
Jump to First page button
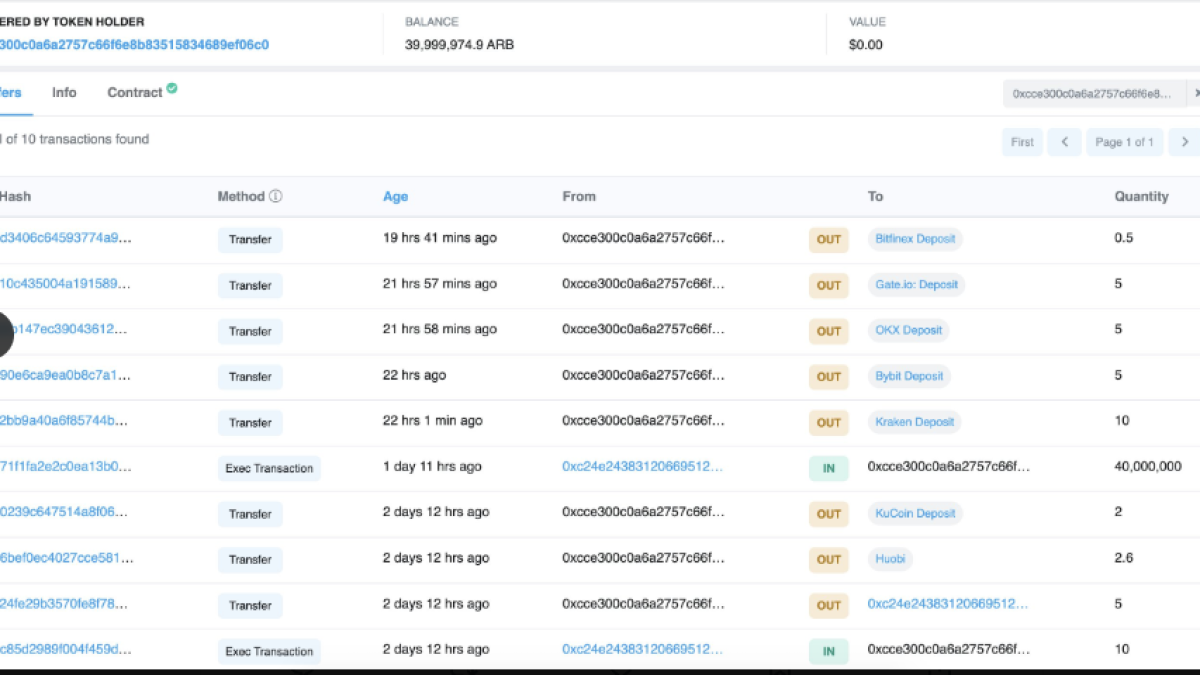[x=1022, y=142]
